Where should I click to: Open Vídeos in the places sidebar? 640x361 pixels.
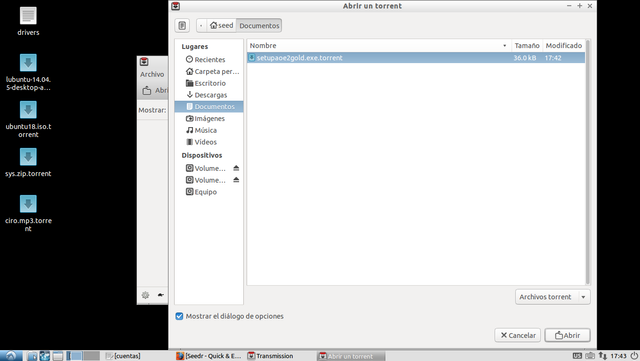click(x=209, y=142)
